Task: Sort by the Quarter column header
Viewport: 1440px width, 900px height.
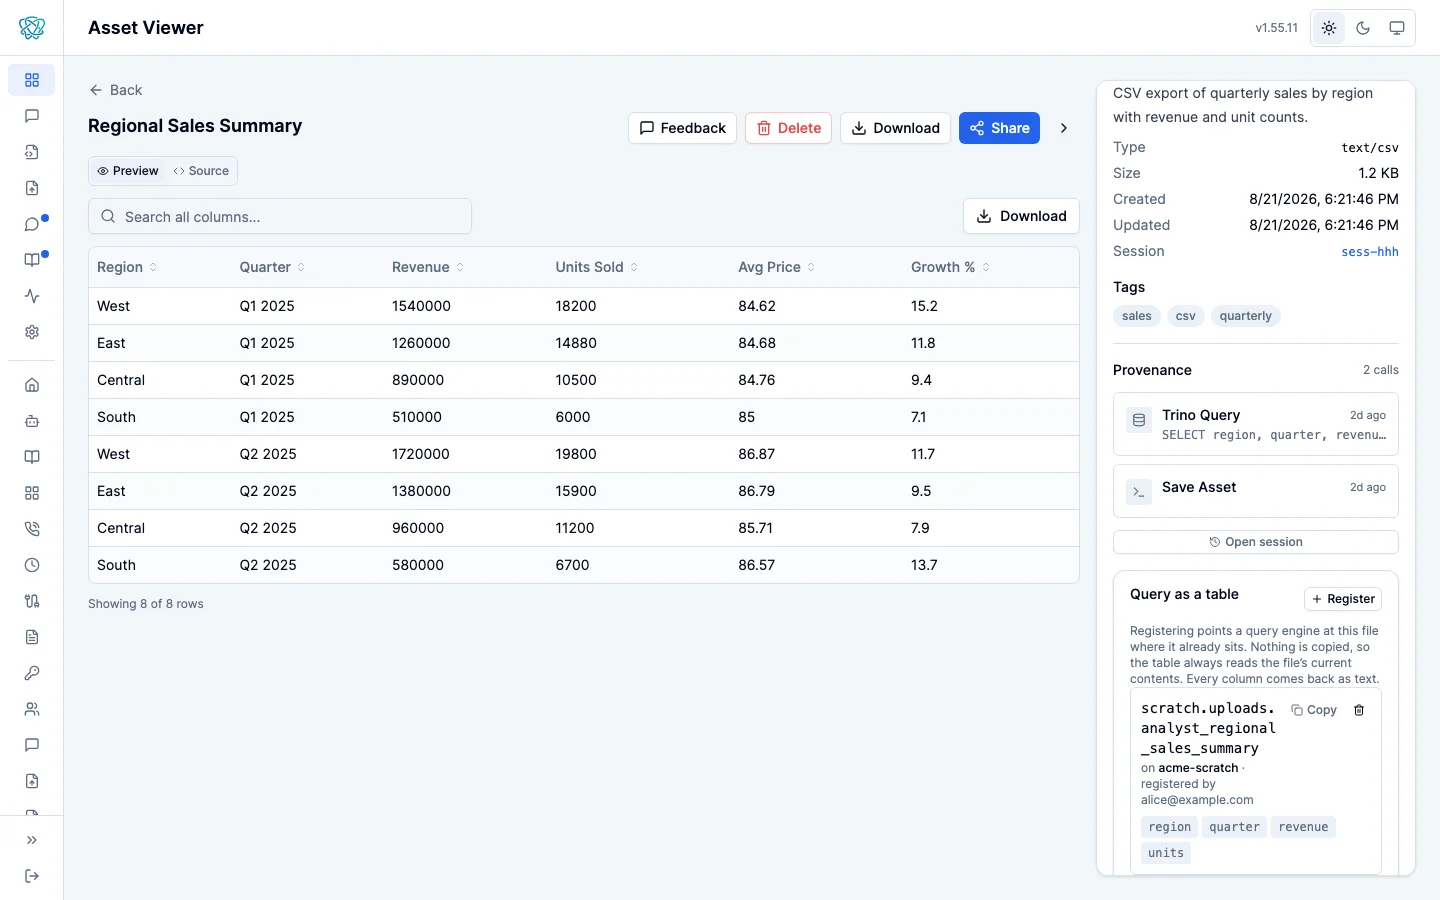Action: [x=272, y=267]
